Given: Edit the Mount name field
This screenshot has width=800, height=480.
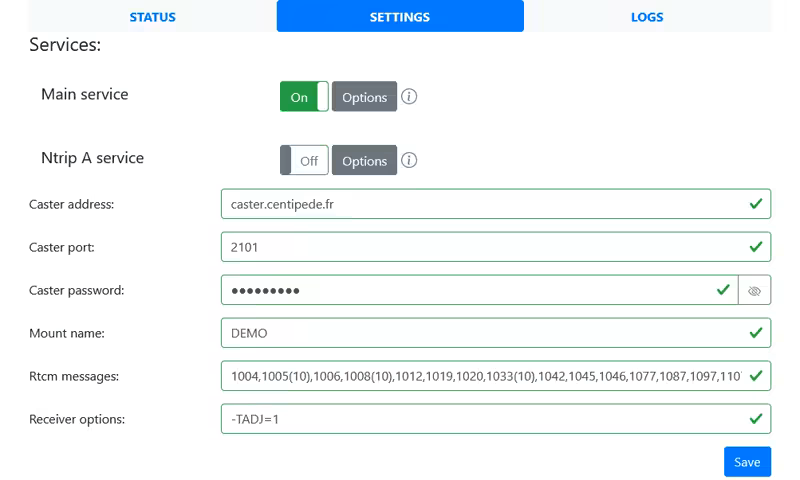Looking at the screenshot, I should click(480, 333).
